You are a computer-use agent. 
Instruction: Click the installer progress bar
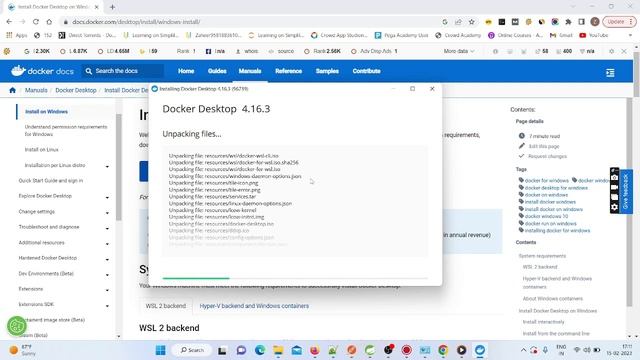click(295, 278)
